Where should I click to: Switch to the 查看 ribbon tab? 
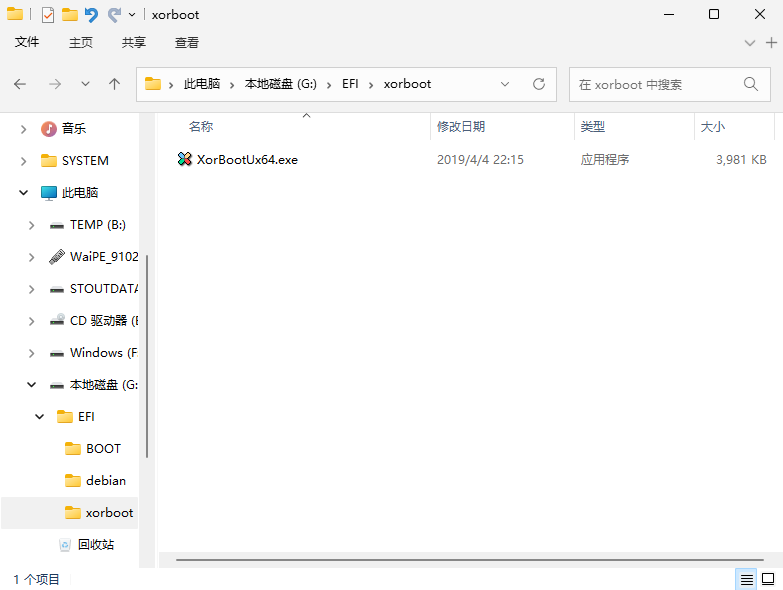coord(187,42)
